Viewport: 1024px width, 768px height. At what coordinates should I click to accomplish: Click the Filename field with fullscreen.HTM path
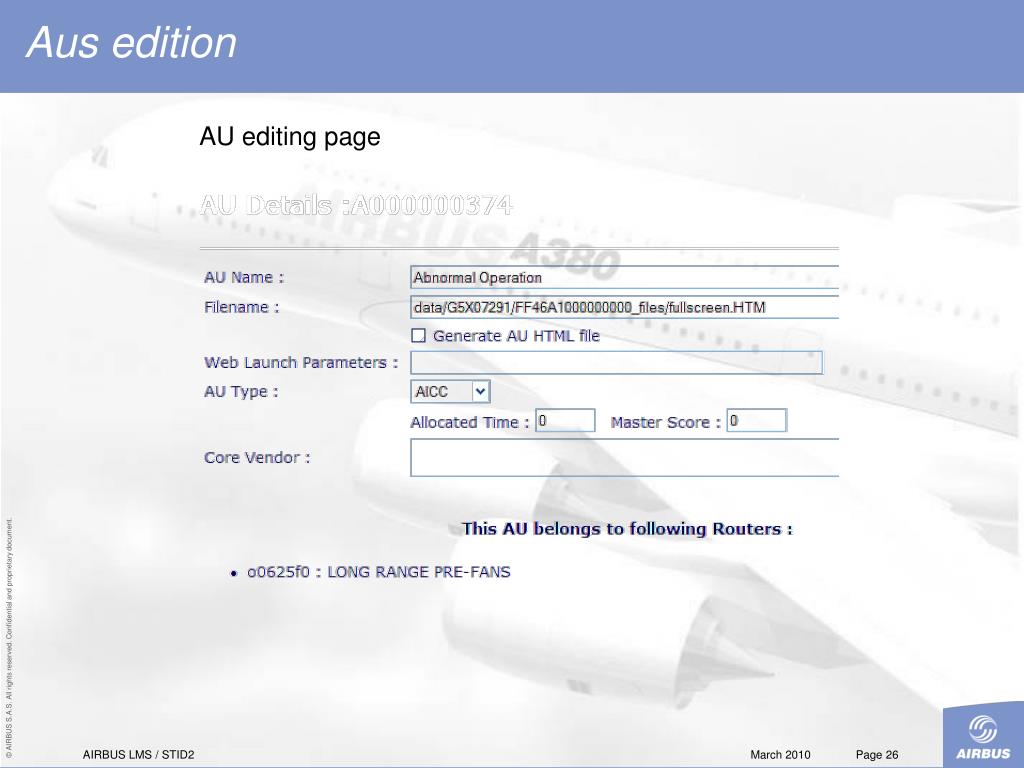tap(624, 307)
